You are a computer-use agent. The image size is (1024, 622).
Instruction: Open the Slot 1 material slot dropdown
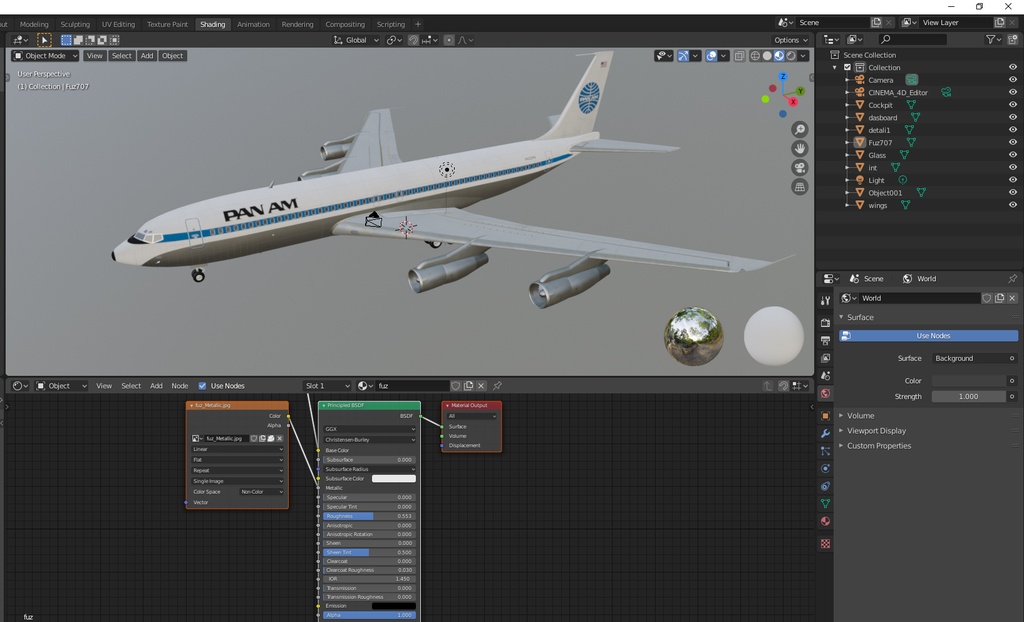pos(327,386)
